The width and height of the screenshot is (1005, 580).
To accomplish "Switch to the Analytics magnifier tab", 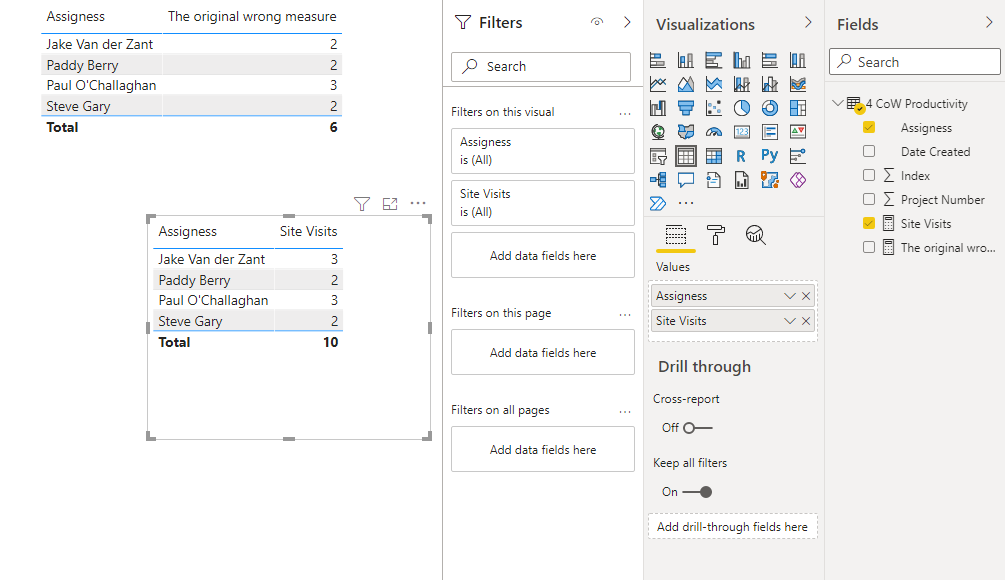I will (756, 235).
